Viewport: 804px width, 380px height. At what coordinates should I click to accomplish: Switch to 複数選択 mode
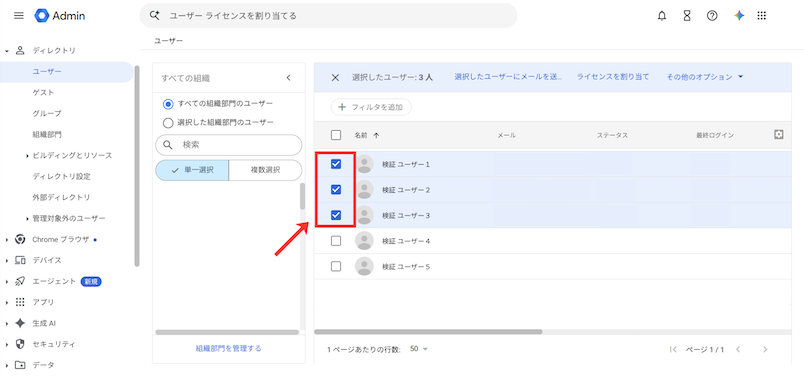coord(265,170)
